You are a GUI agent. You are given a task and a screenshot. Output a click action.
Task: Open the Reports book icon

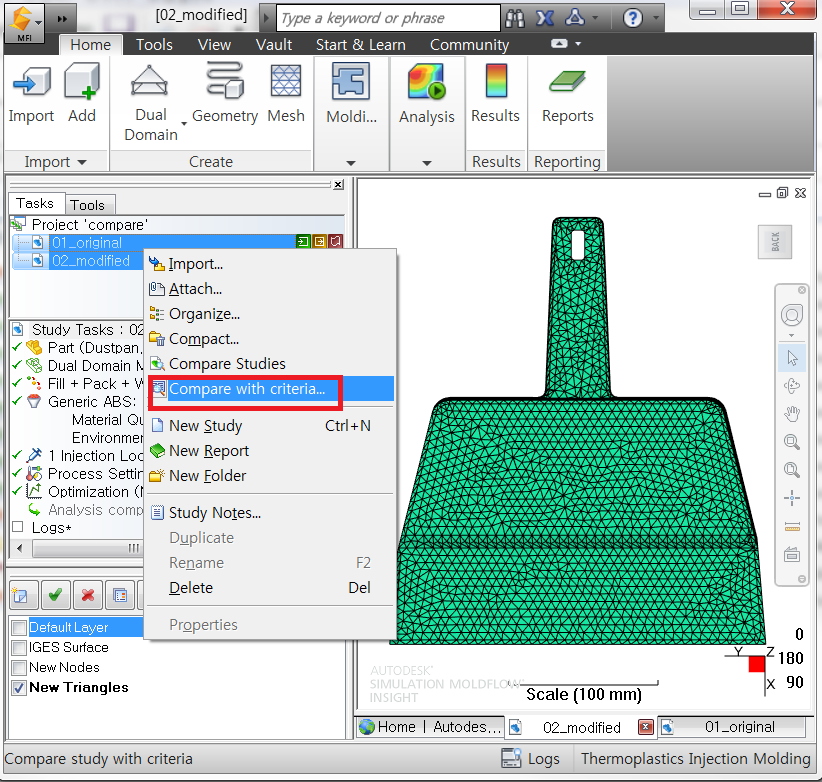pos(567,81)
